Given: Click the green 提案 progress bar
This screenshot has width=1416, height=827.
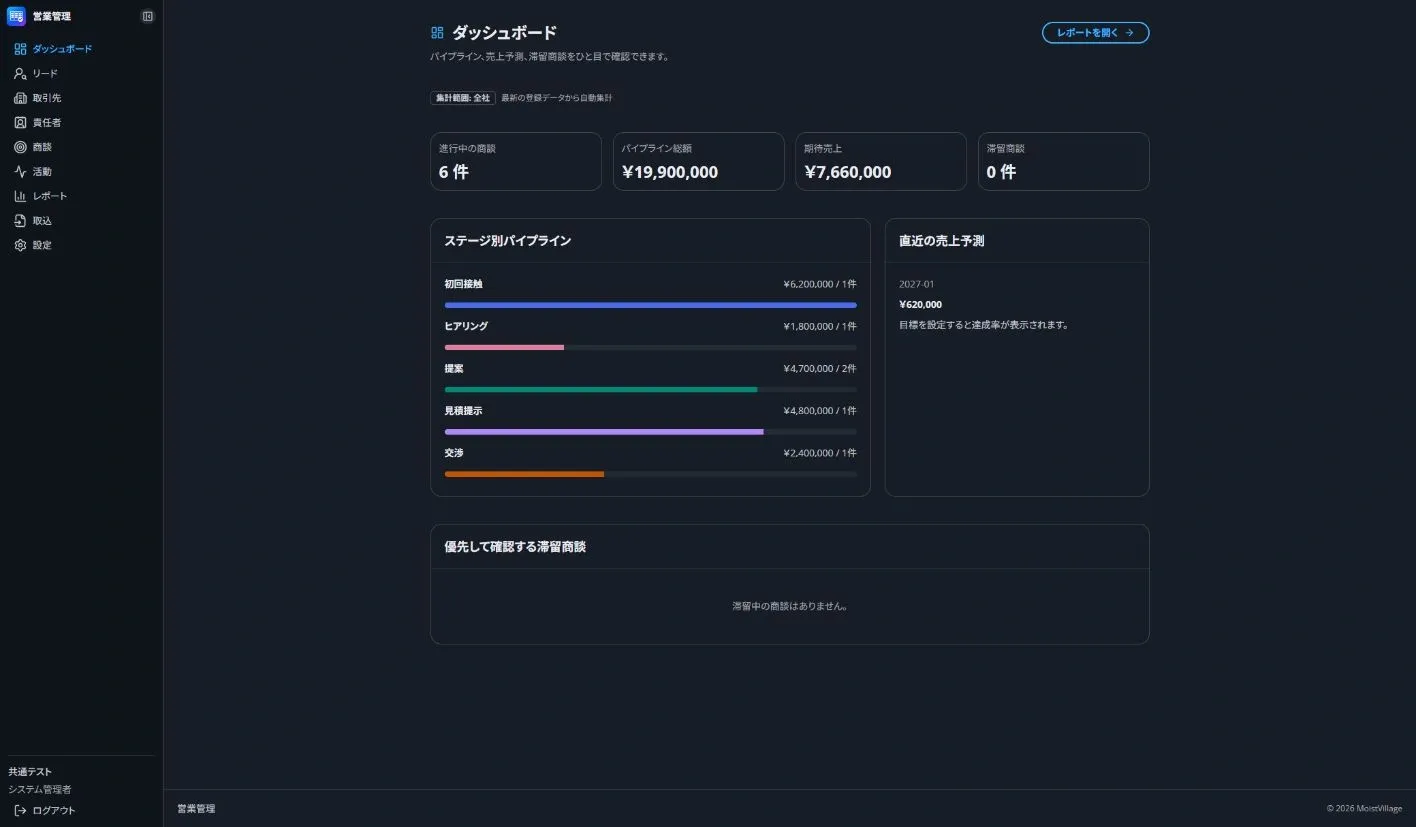Looking at the screenshot, I should [x=601, y=389].
